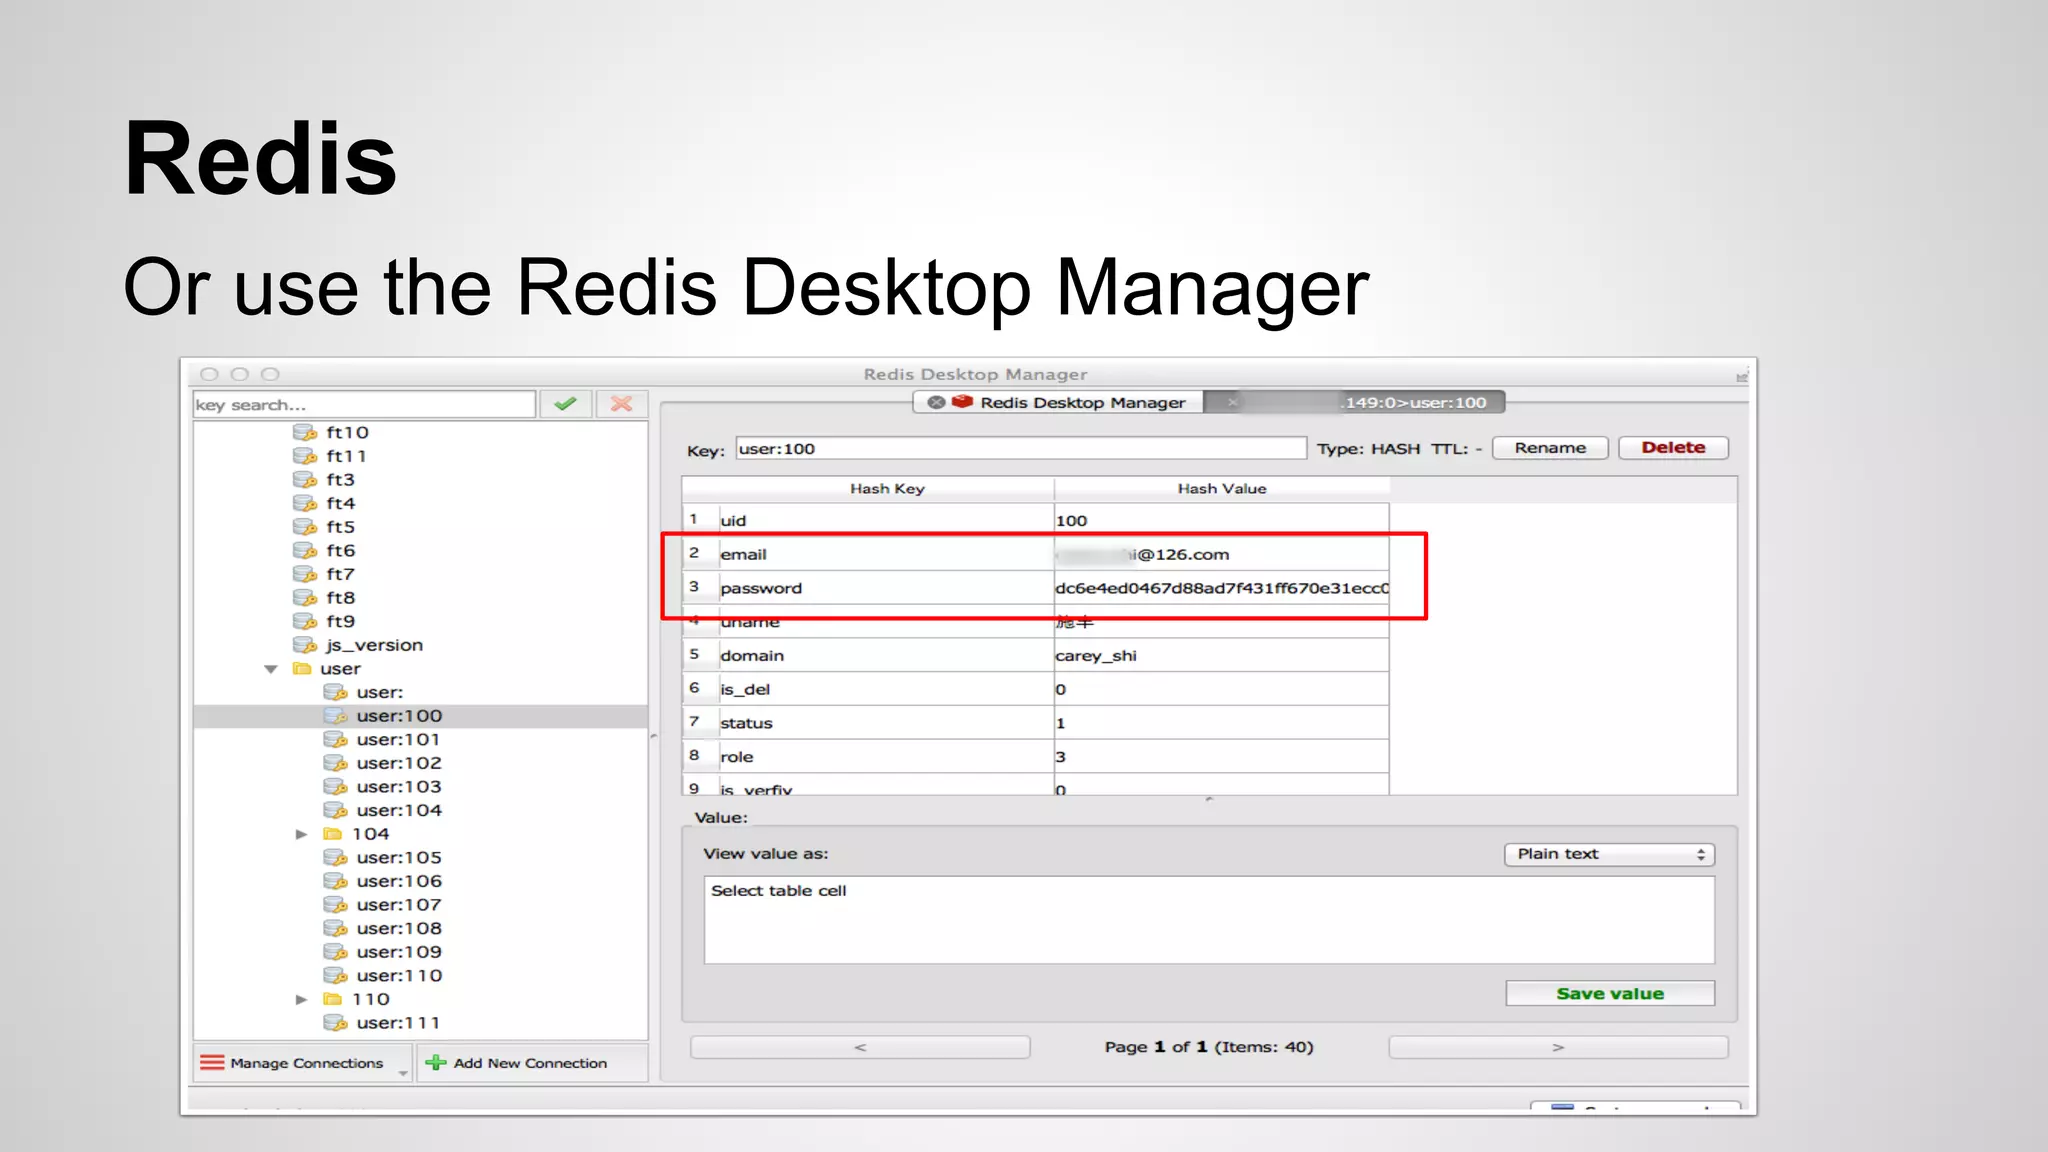The width and height of the screenshot is (2048, 1152).
Task: Select the ft9 key icon
Action: coord(304,621)
